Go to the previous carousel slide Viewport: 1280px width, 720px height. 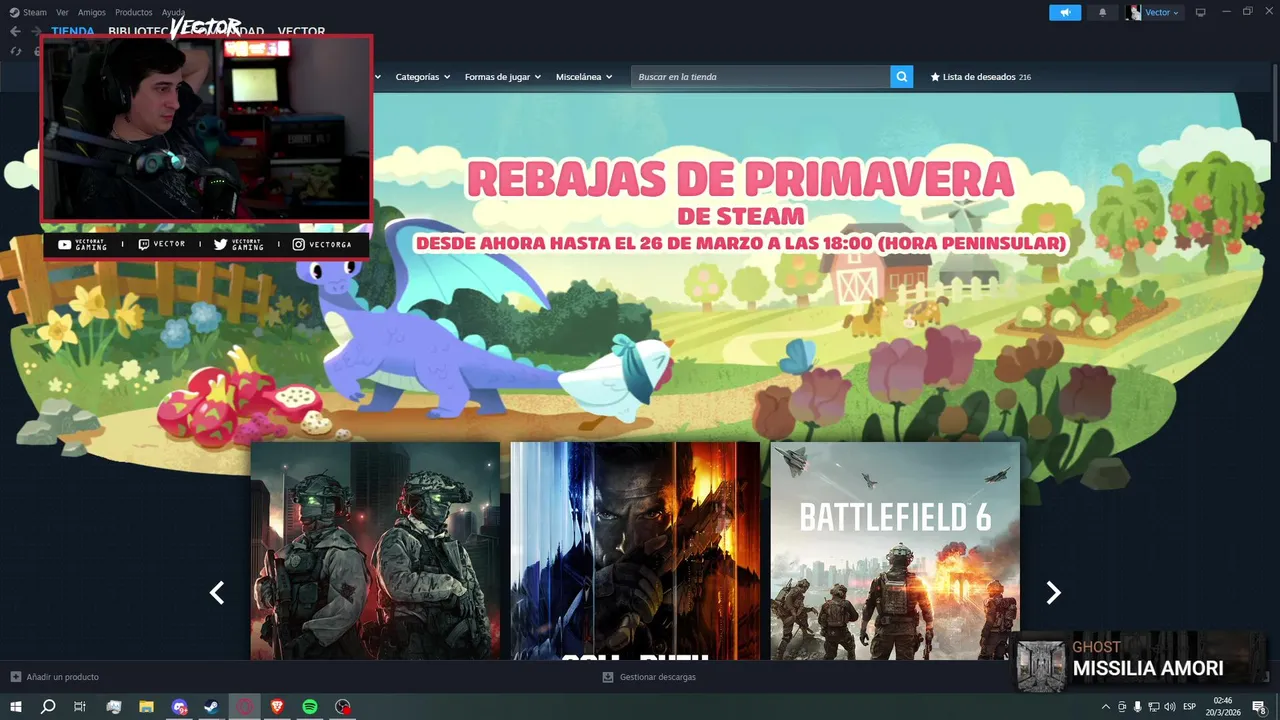click(217, 593)
